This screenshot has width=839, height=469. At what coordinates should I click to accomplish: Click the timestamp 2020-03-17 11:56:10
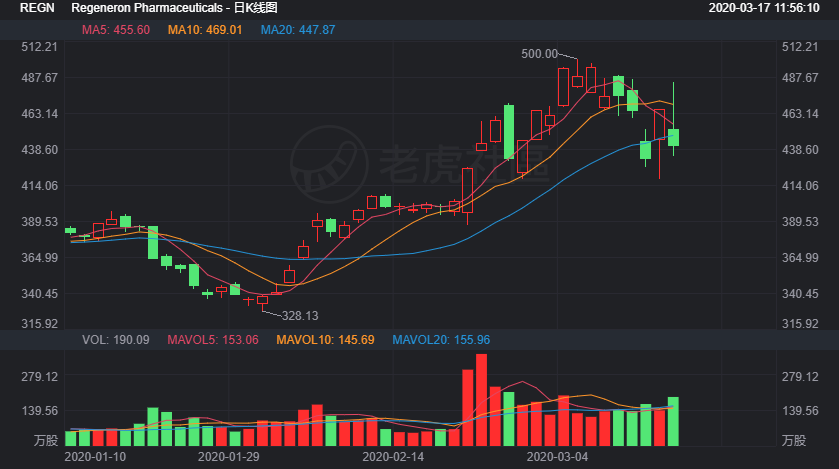tap(764, 8)
